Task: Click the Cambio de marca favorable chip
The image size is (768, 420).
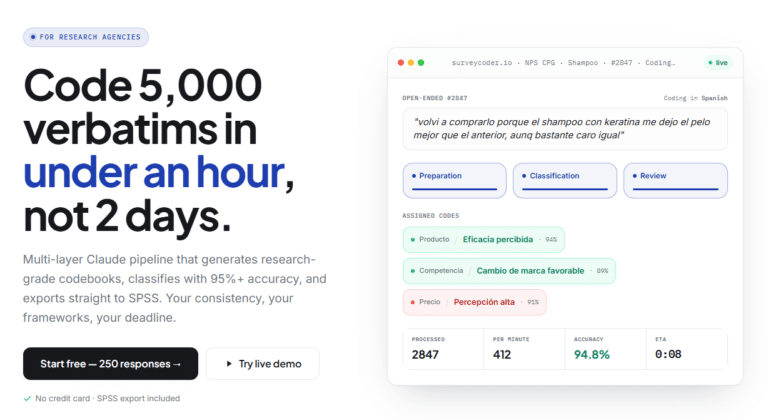Action: (509, 271)
